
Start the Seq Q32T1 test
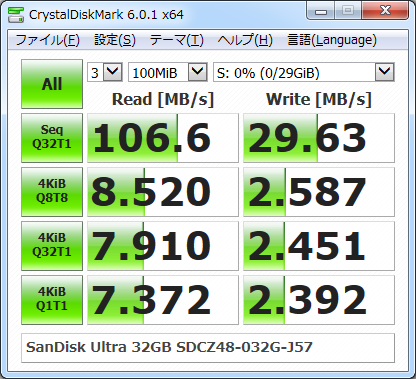pyautogui.click(x=52, y=138)
